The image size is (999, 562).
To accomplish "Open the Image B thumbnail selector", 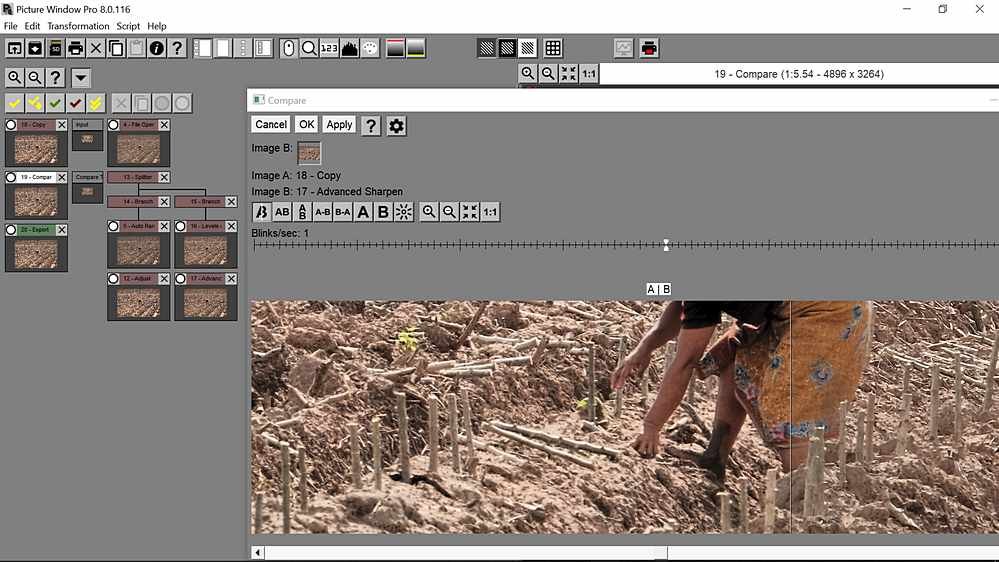I will click(309, 153).
